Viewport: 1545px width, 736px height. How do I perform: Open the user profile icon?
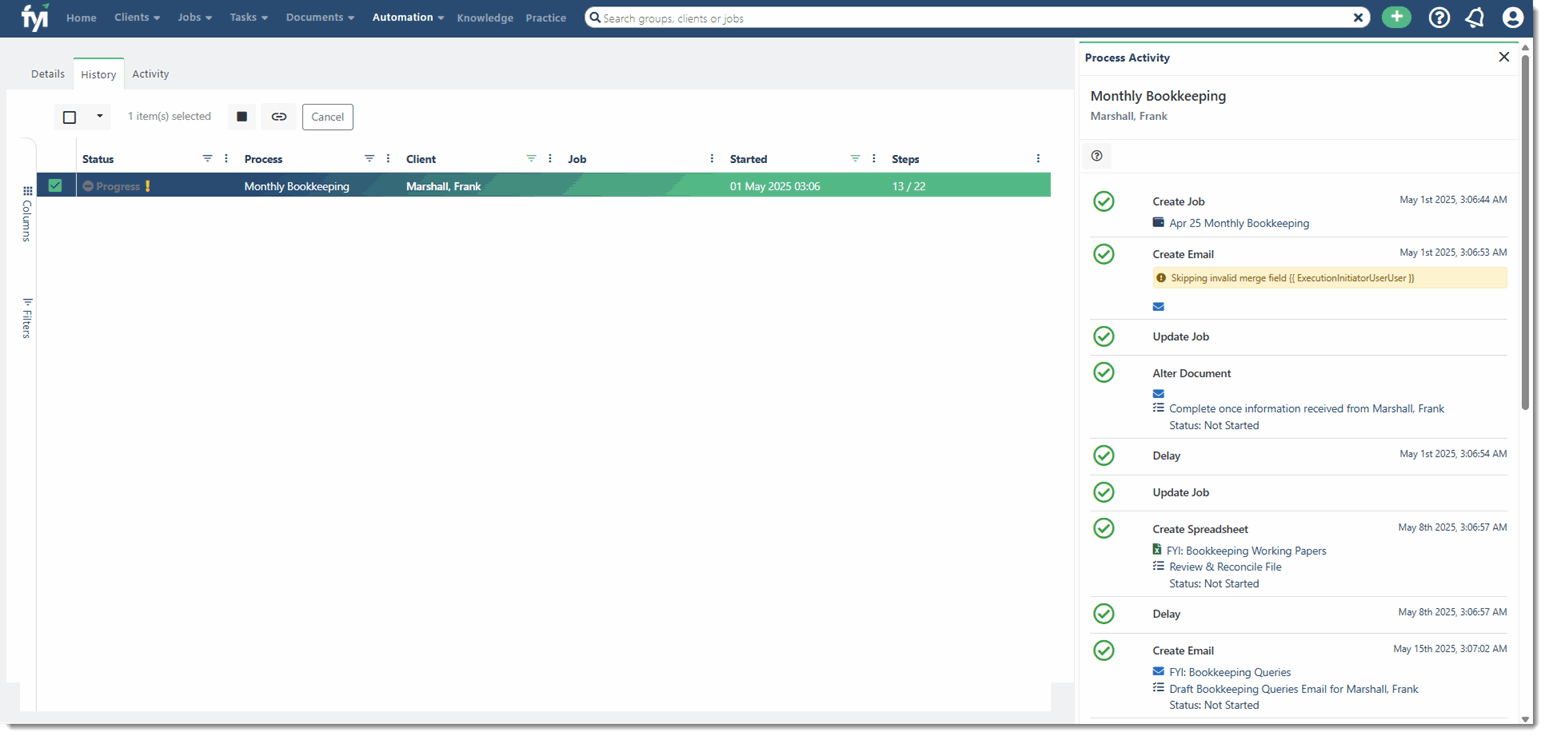pos(1512,17)
